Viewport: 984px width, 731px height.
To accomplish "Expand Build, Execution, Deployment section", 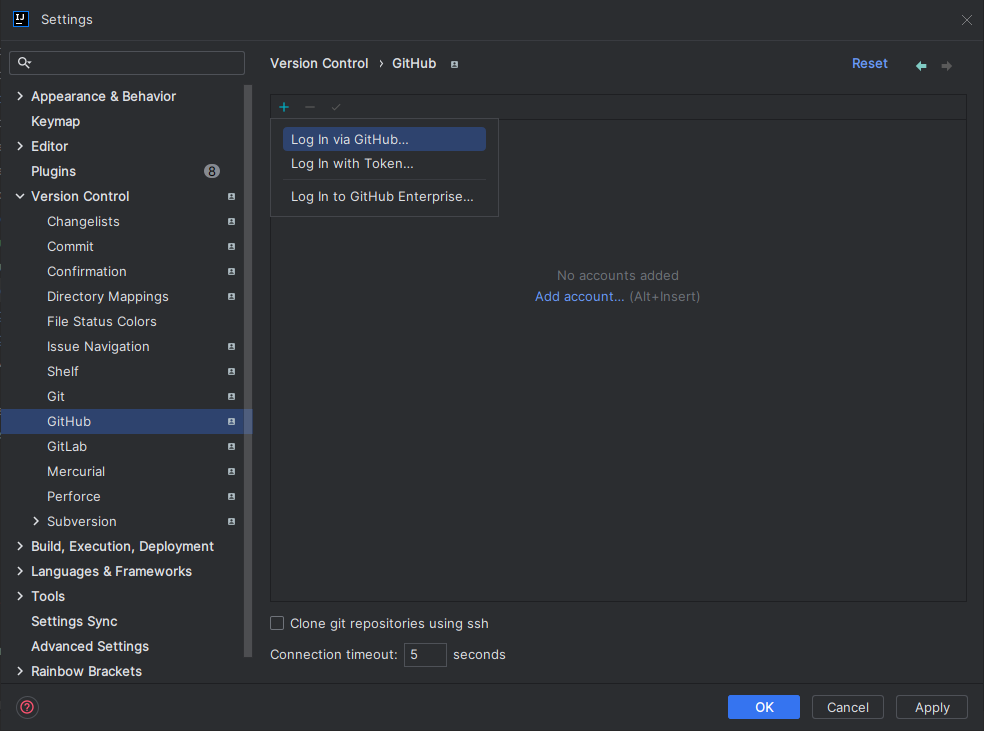I will [20, 547].
